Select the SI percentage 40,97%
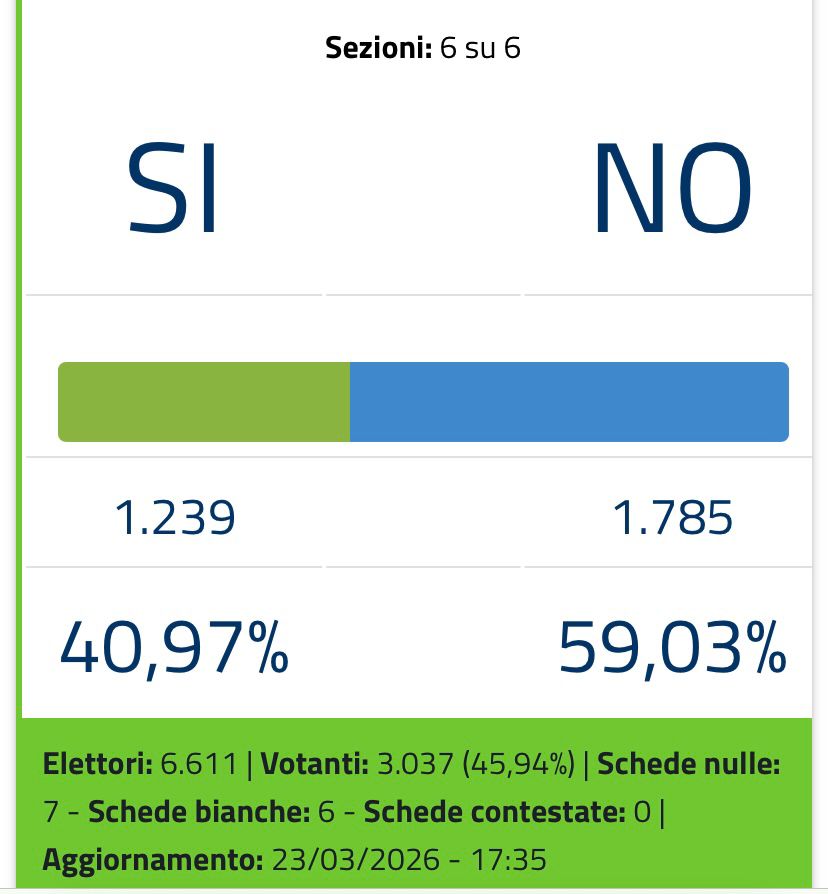 pyautogui.click(x=175, y=647)
